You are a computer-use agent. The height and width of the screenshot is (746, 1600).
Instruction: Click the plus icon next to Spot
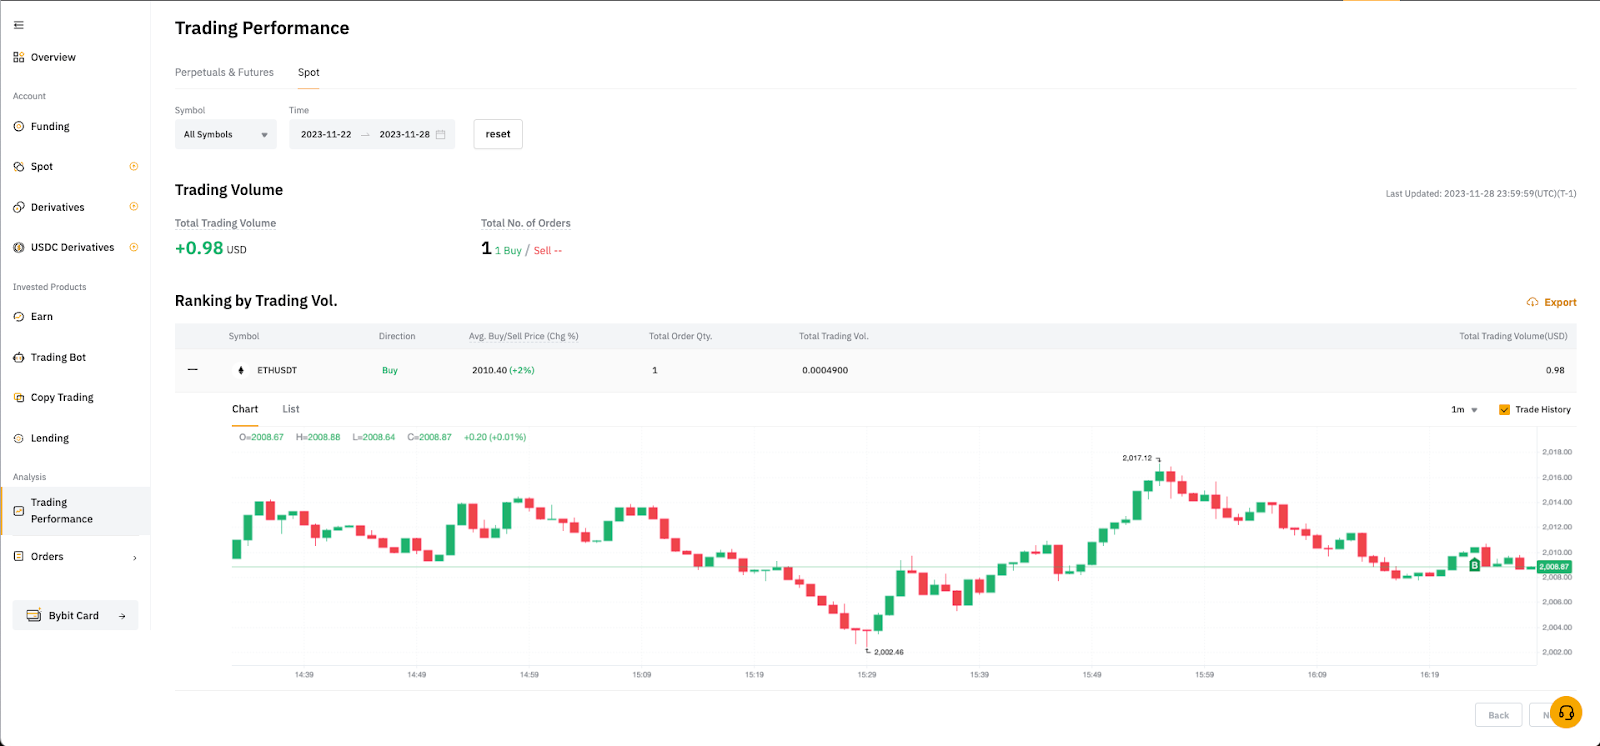tap(133, 167)
